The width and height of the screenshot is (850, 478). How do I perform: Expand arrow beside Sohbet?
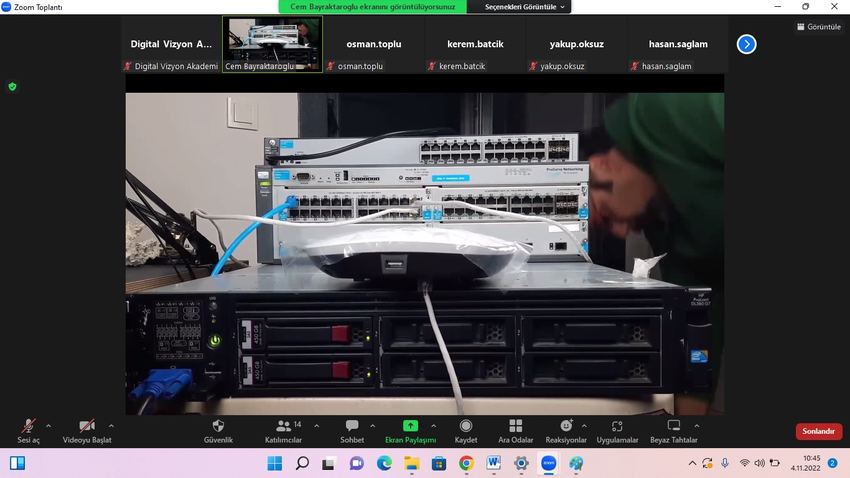372,426
